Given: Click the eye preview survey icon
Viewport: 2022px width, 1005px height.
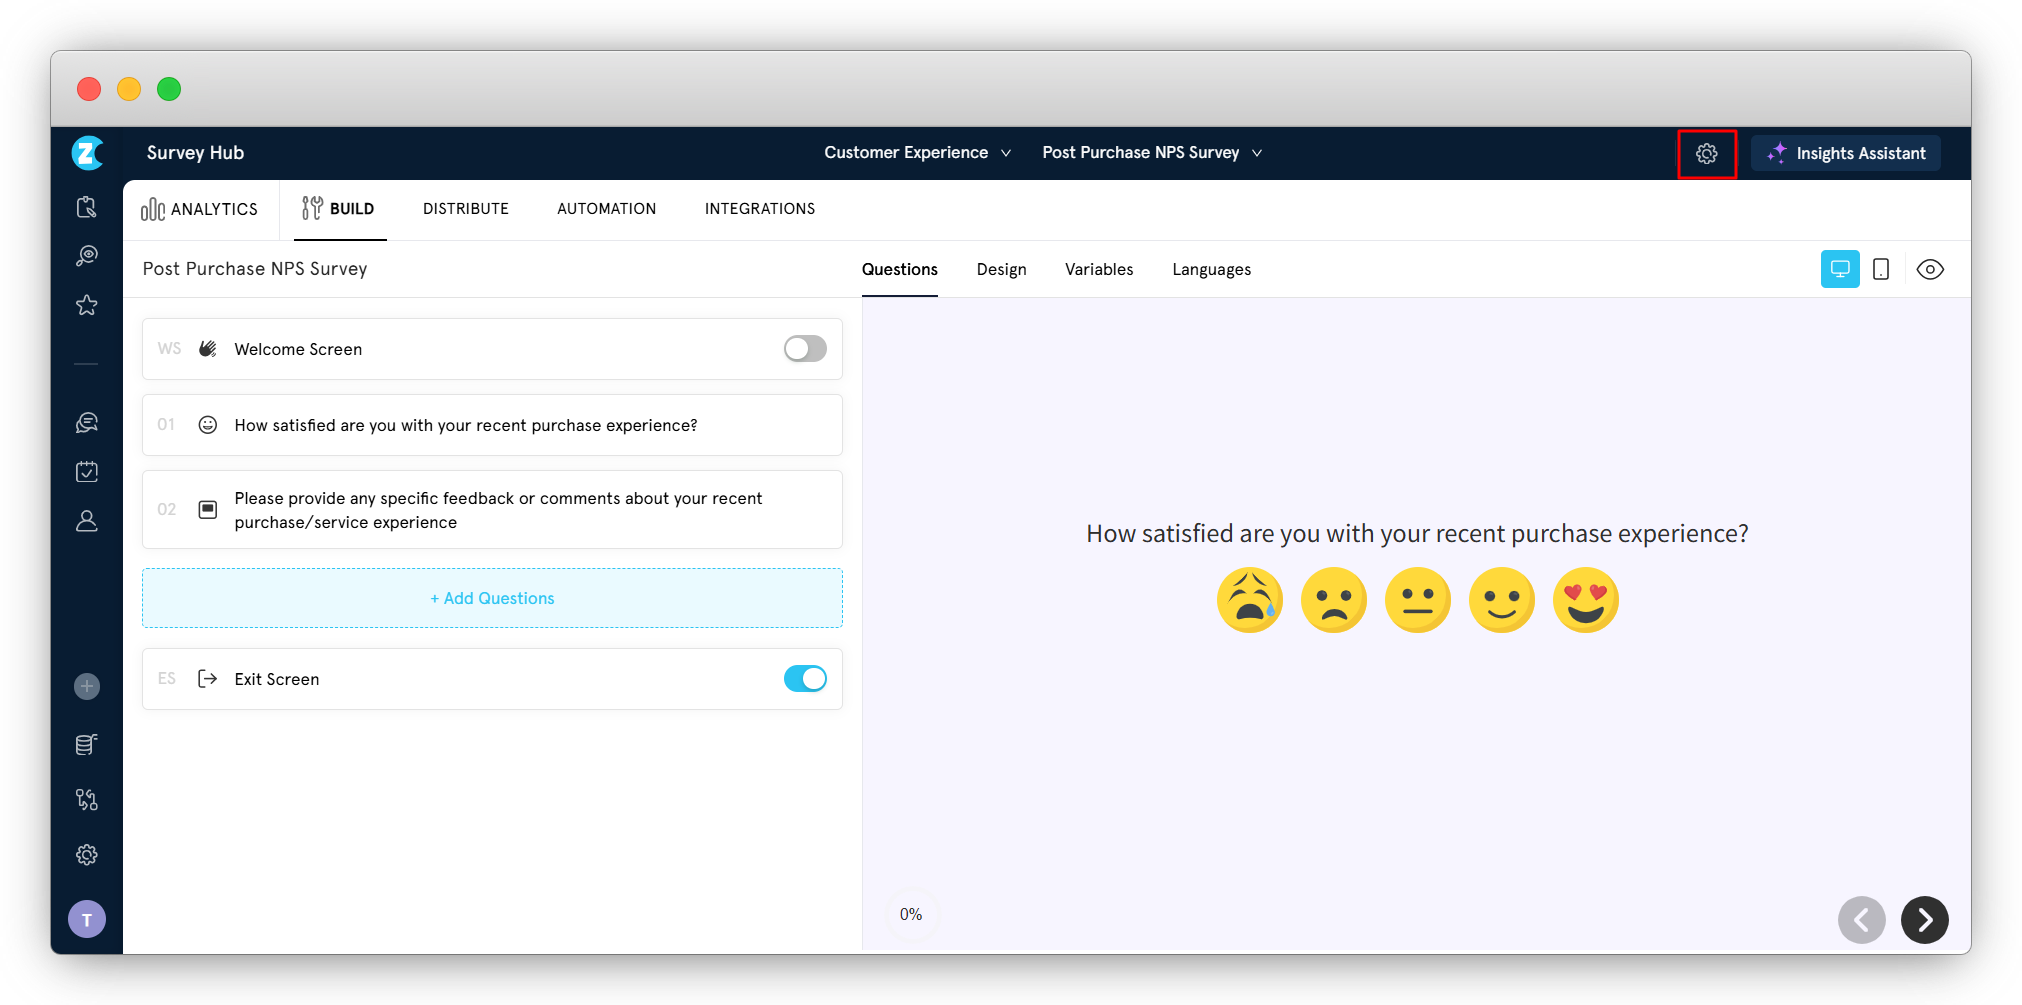Looking at the screenshot, I should click(1929, 269).
